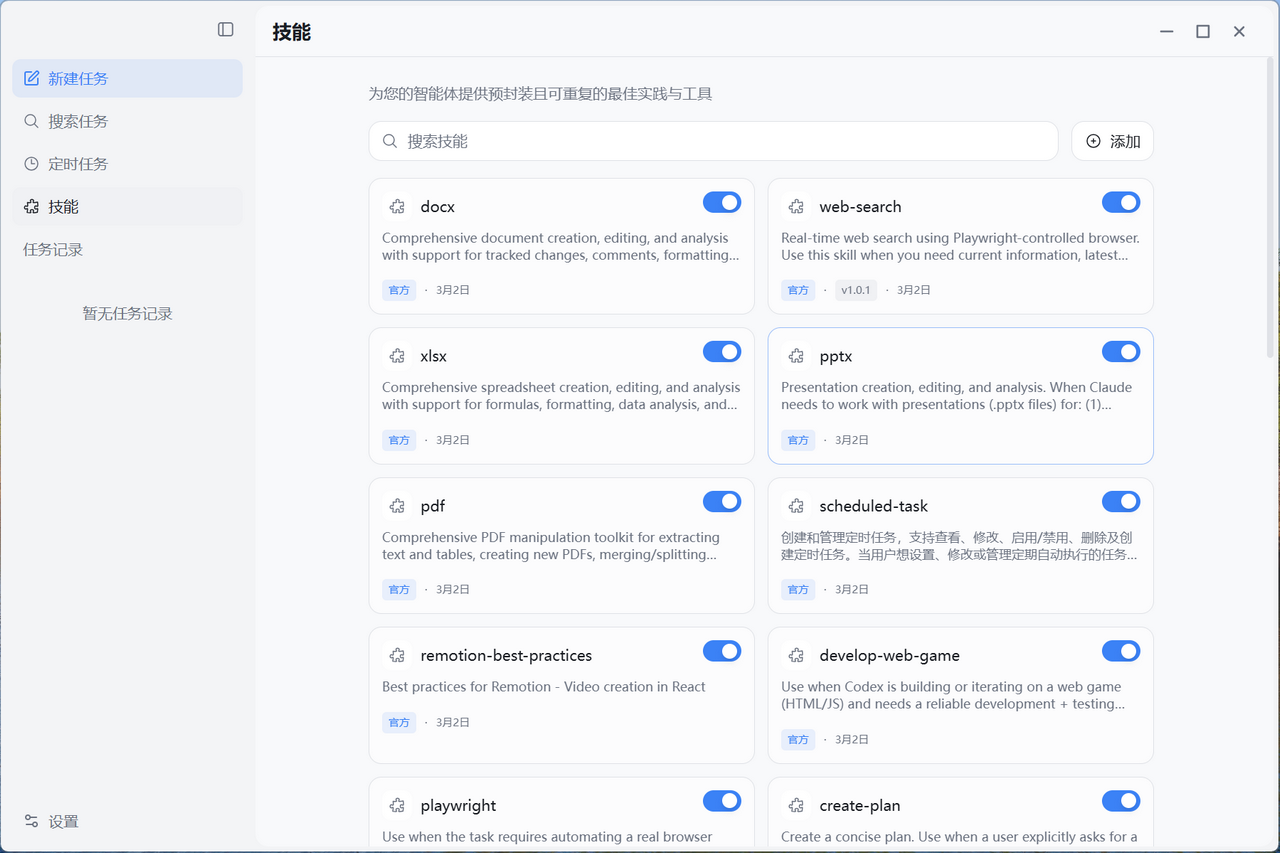Click the 官方 badge on the pdf card

[x=399, y=590]
